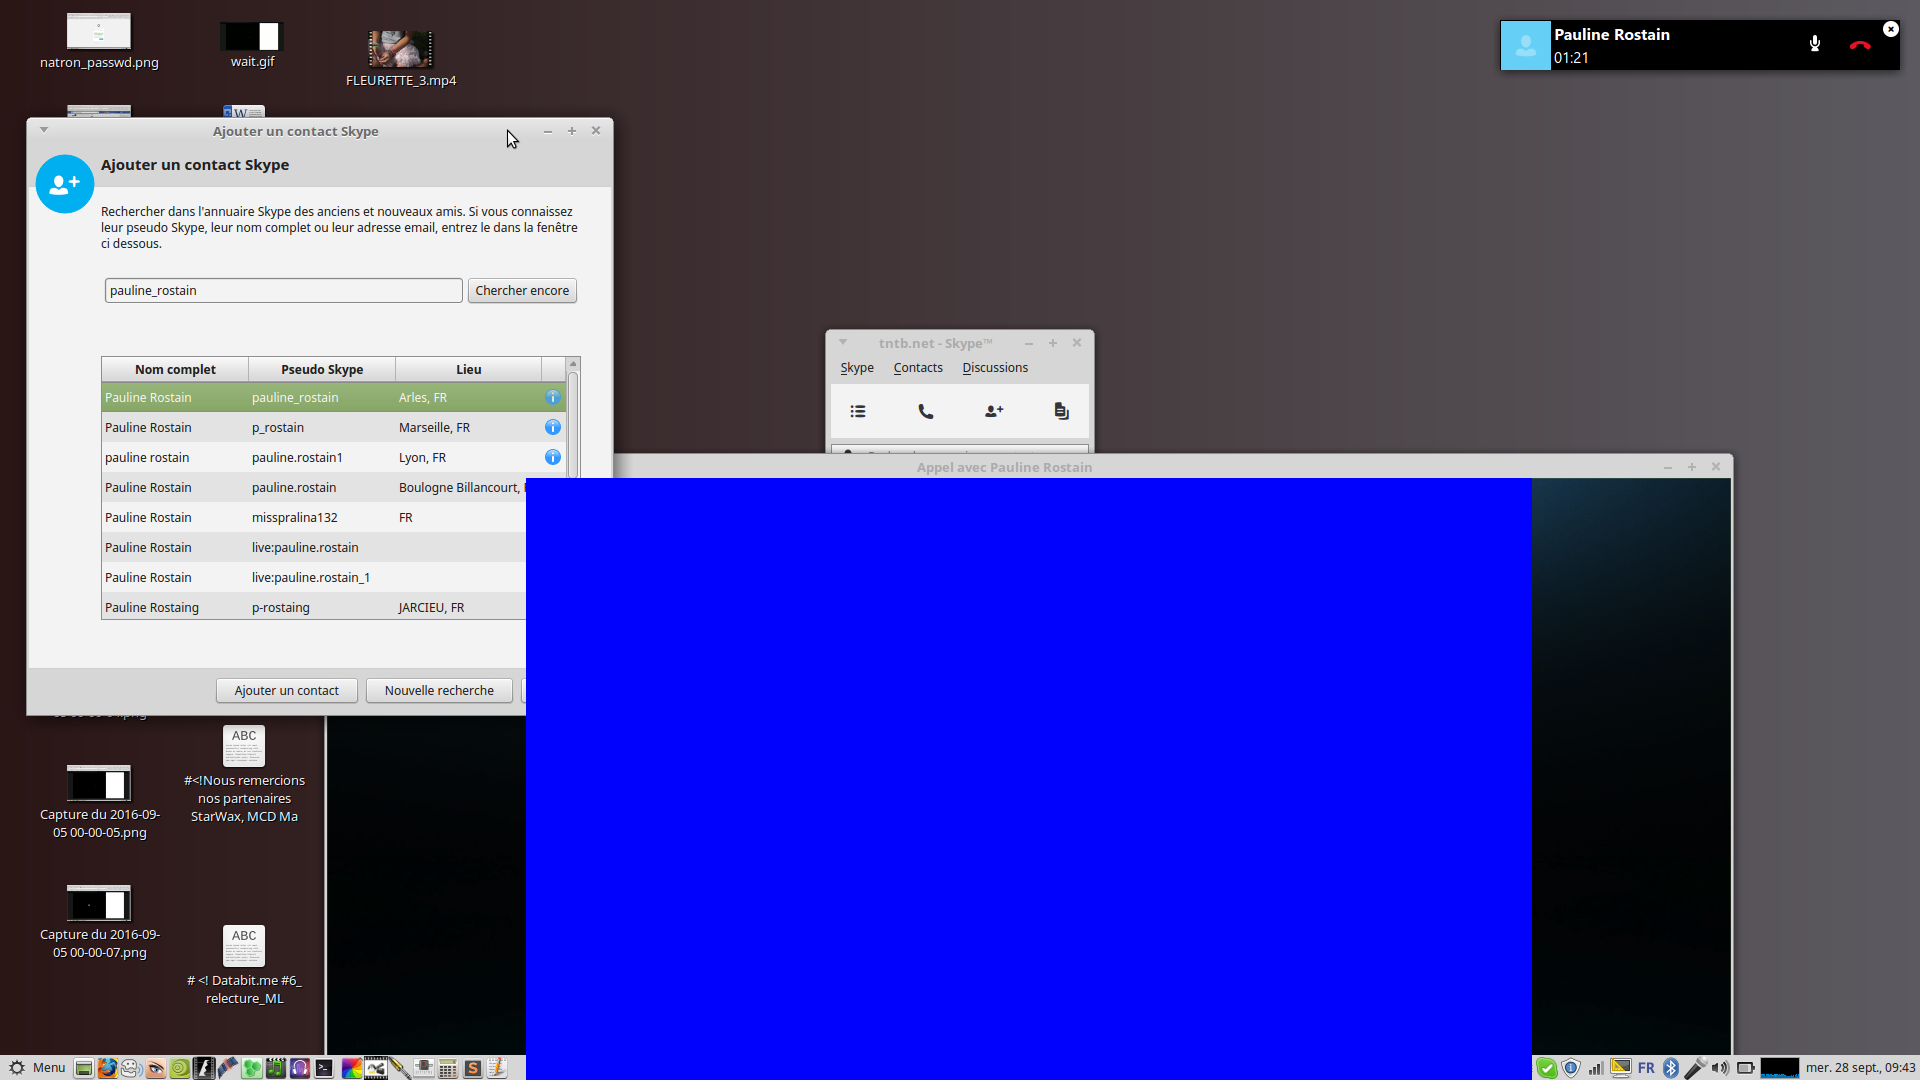Image resolution: width=1920 pixels, height=1080 pixels.
Task: Click the Ajouter un contact button
Action: [286, 691]
